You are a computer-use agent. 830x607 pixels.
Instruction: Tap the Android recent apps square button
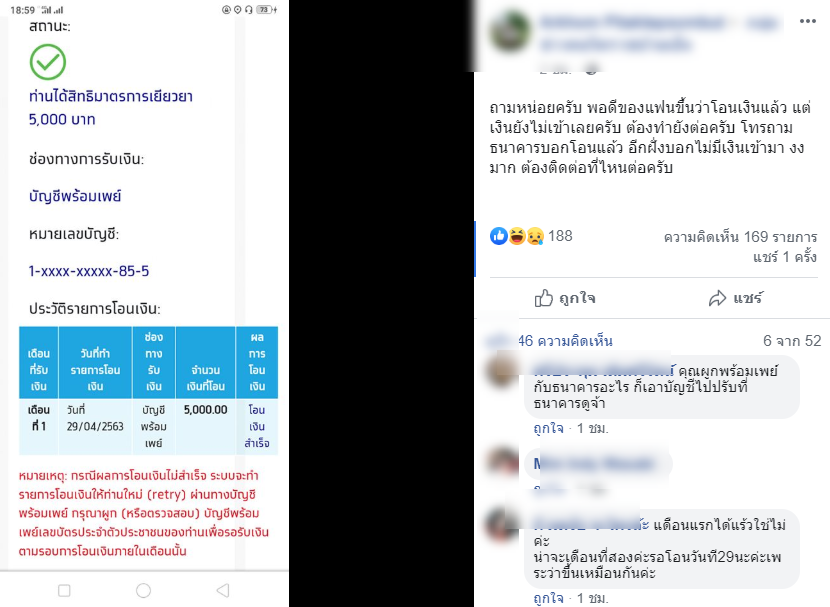64,590
